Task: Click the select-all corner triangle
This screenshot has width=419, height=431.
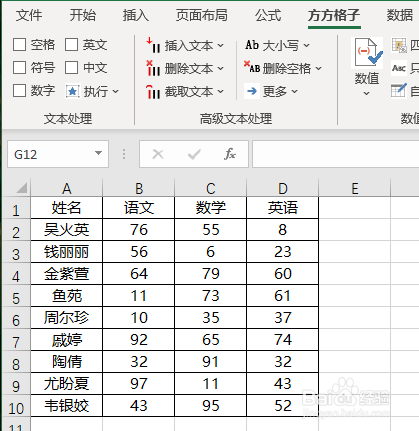Action: pos(22,188)
